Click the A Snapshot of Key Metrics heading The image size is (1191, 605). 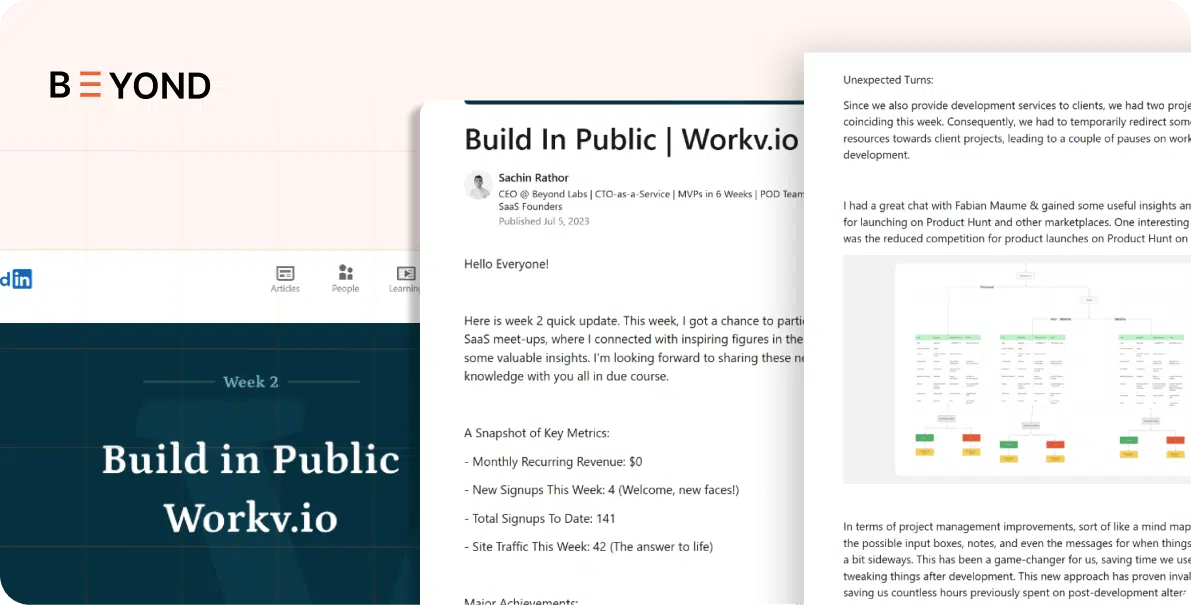point(537,433)
